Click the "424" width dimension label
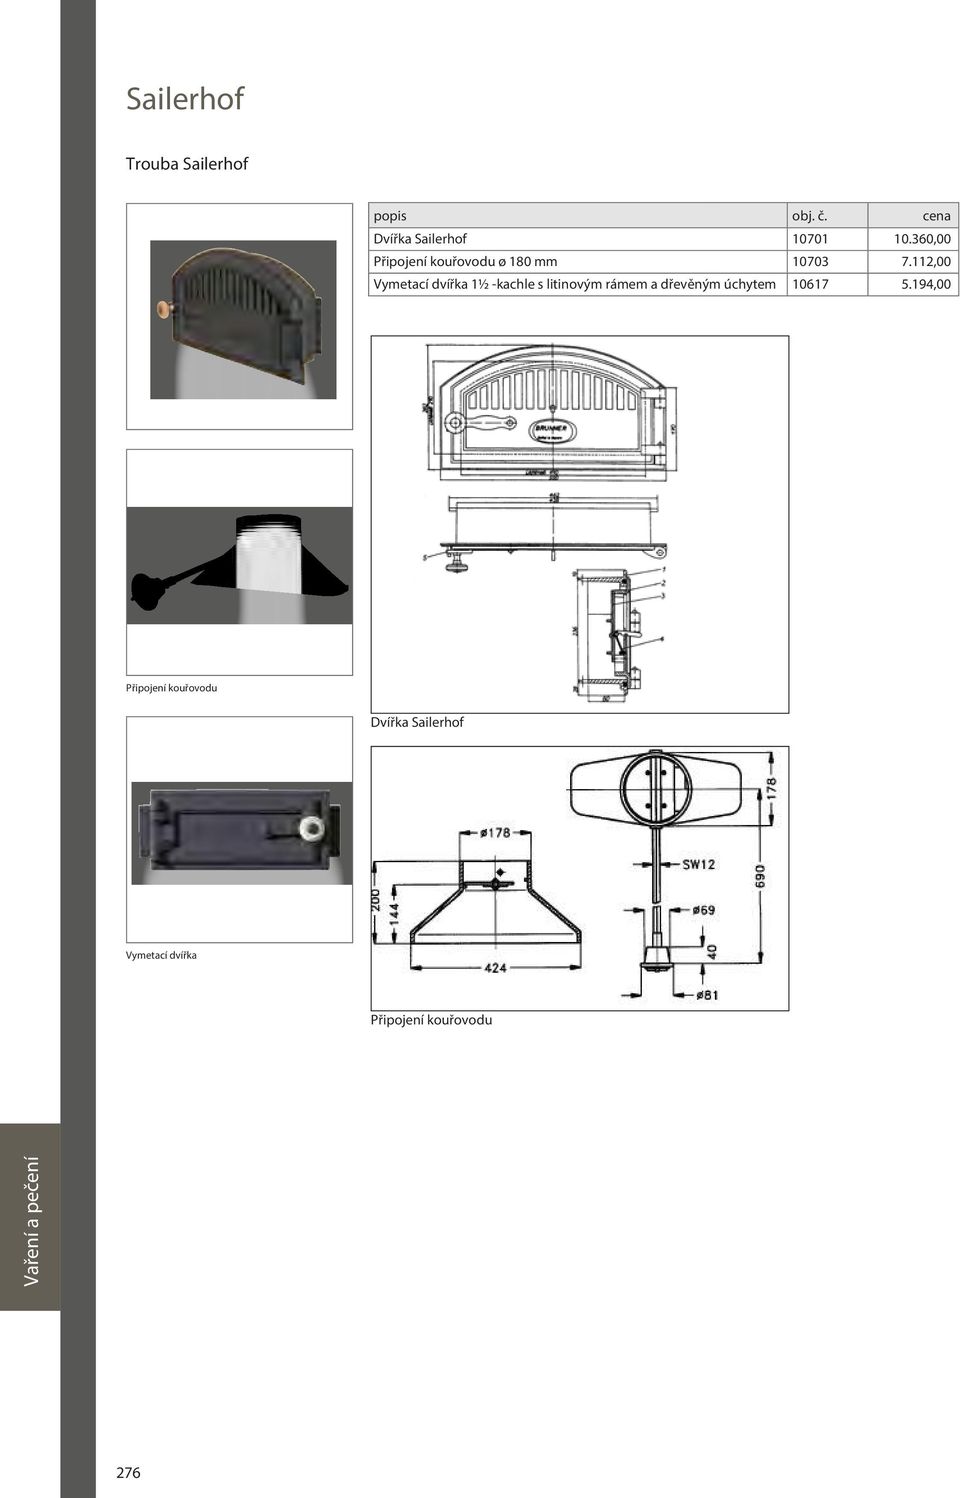 (x=496, y=967)
